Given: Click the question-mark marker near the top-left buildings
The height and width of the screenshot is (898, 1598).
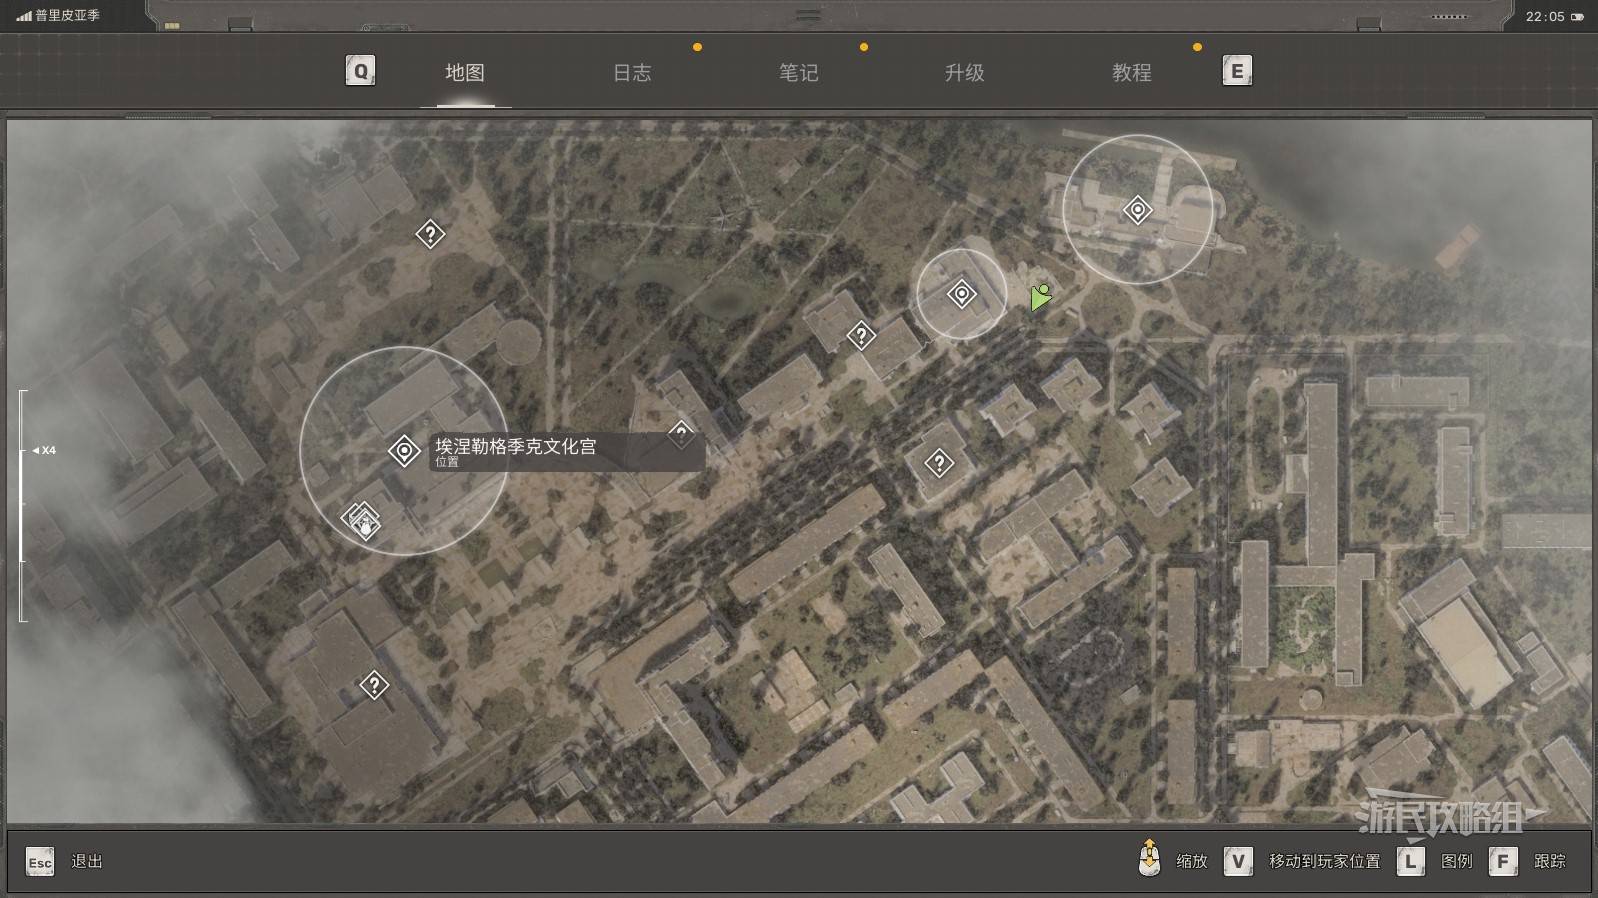Looking at the screenshot, I should (x=430, y=234).
